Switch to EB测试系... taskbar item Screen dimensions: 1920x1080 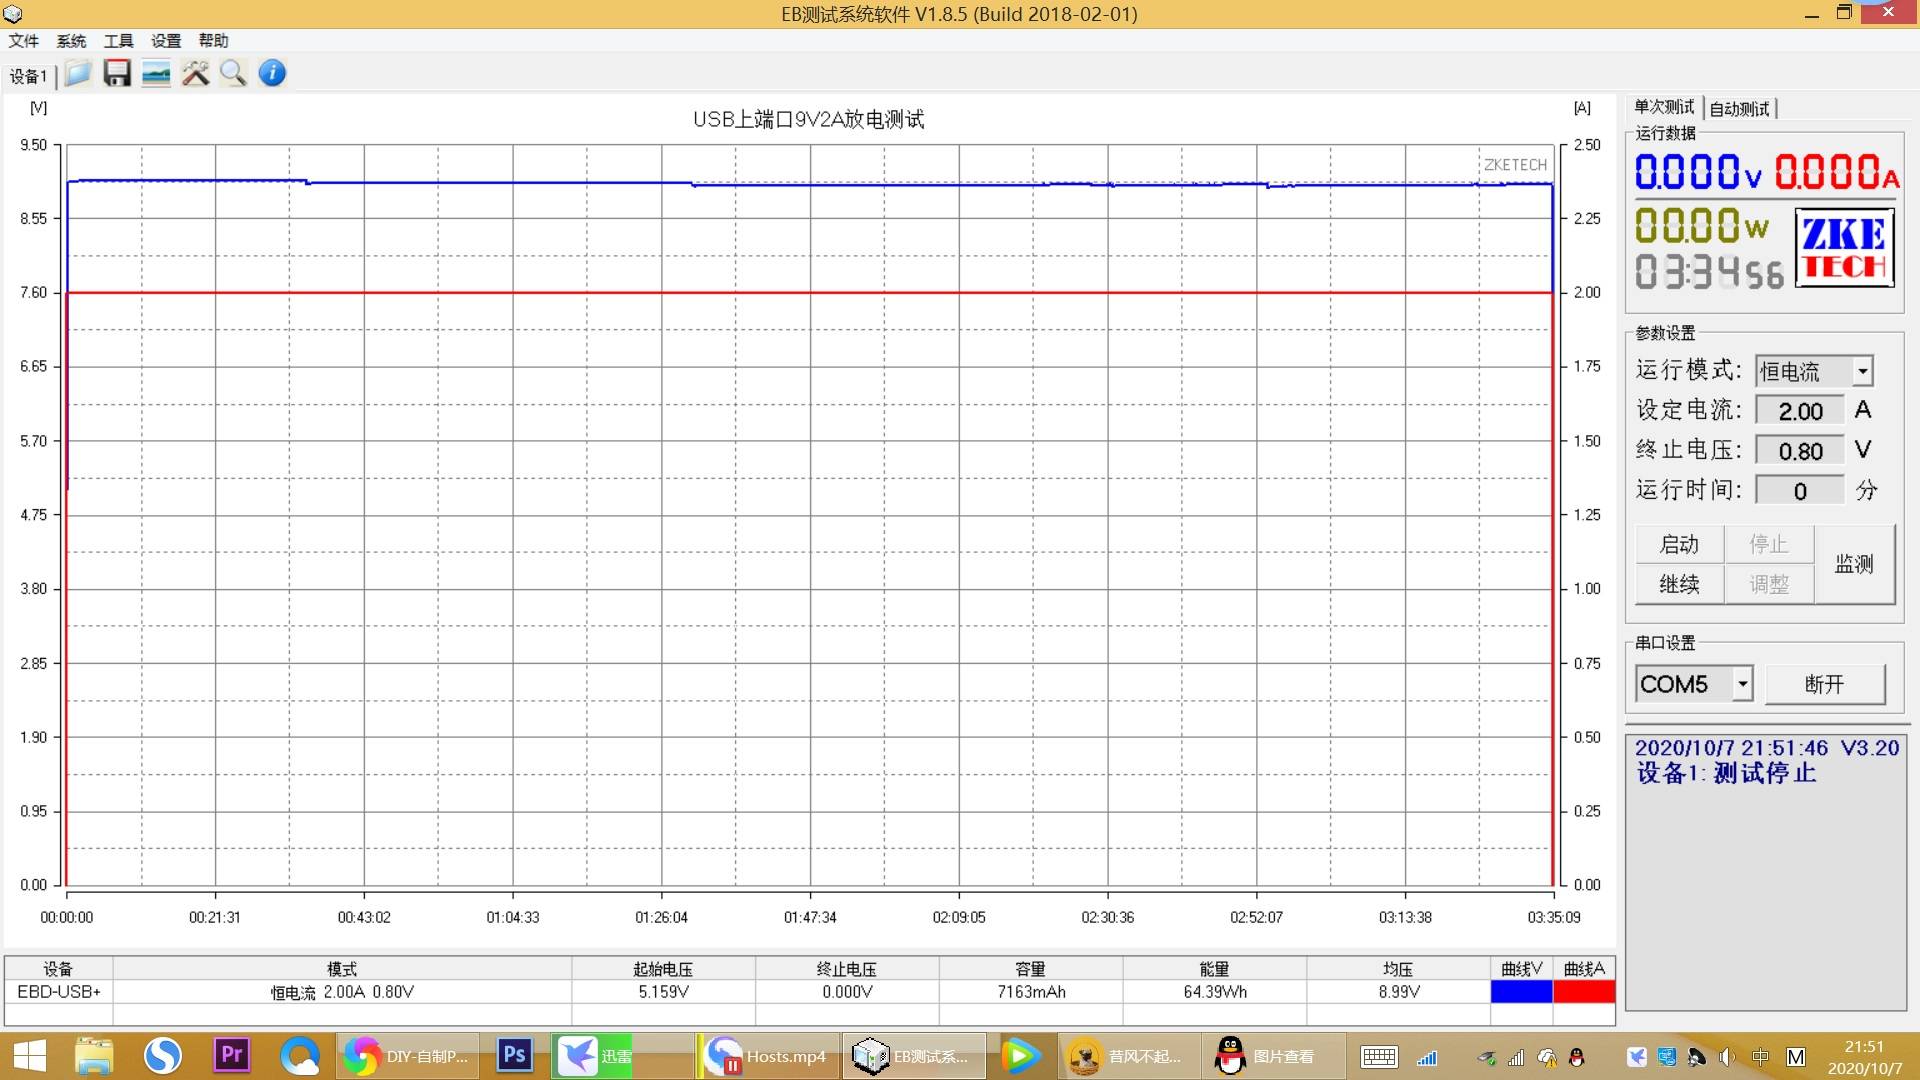pos(914,1056)
